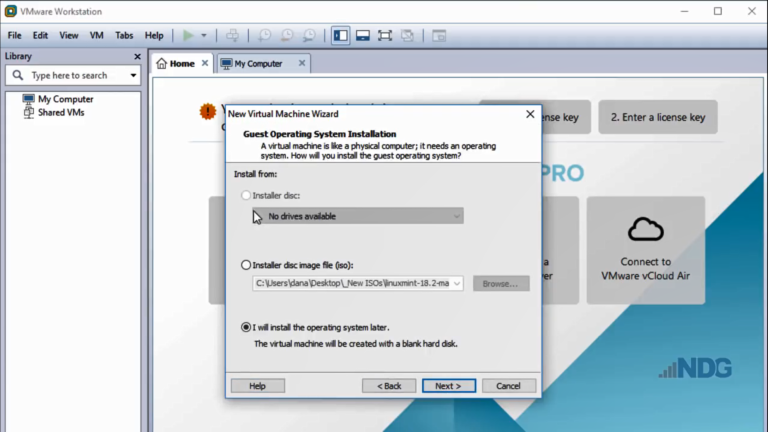Click the Type here to search field
This screenshot has width=768, height=432.
73,75
